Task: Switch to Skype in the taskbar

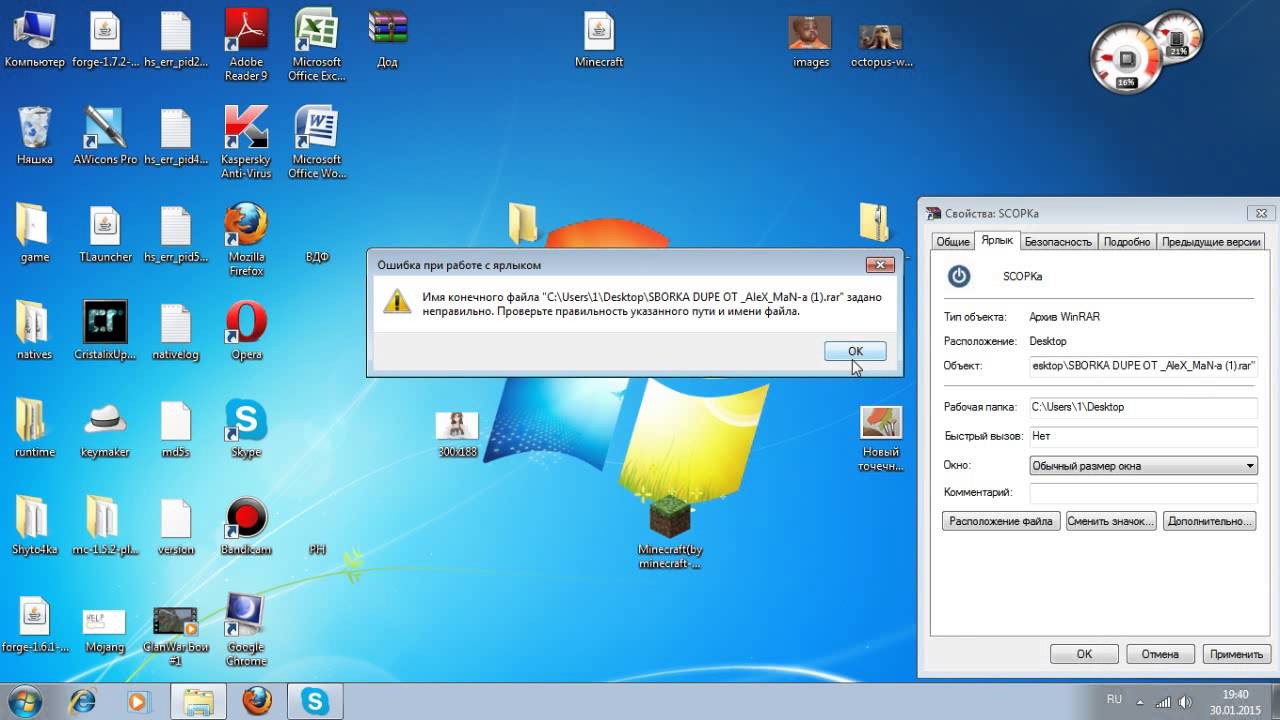Action: (x=316, y=701)
